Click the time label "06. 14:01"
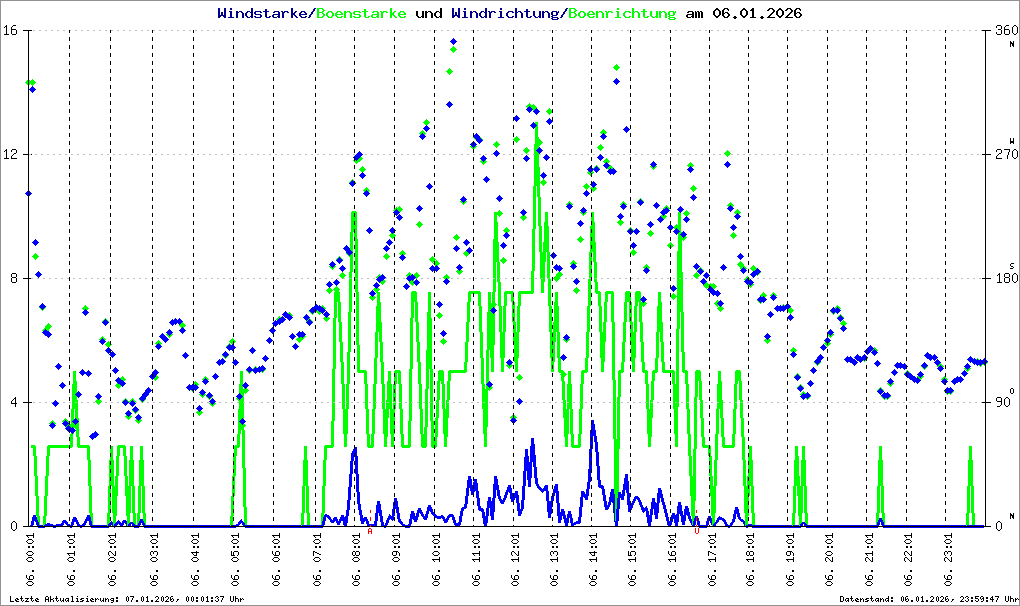Image resolution: width=1020 pixels, height=606 pixels. tap(593, 560)
